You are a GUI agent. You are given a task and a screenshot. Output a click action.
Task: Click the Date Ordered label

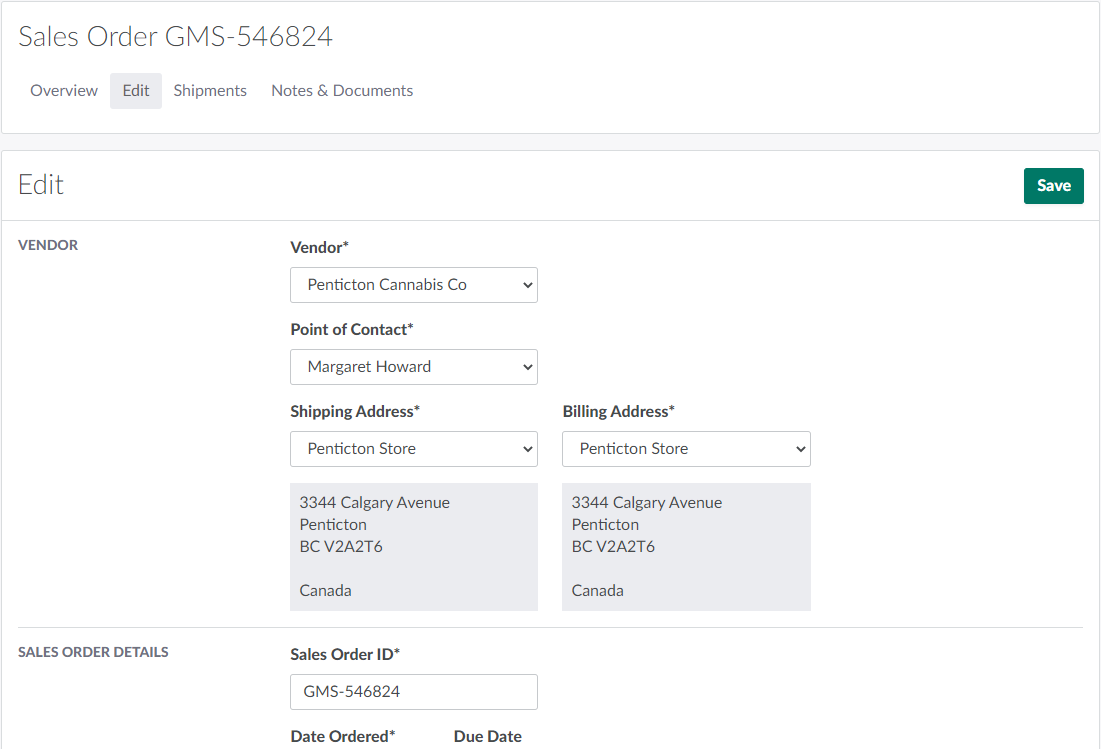click(343, 736)
